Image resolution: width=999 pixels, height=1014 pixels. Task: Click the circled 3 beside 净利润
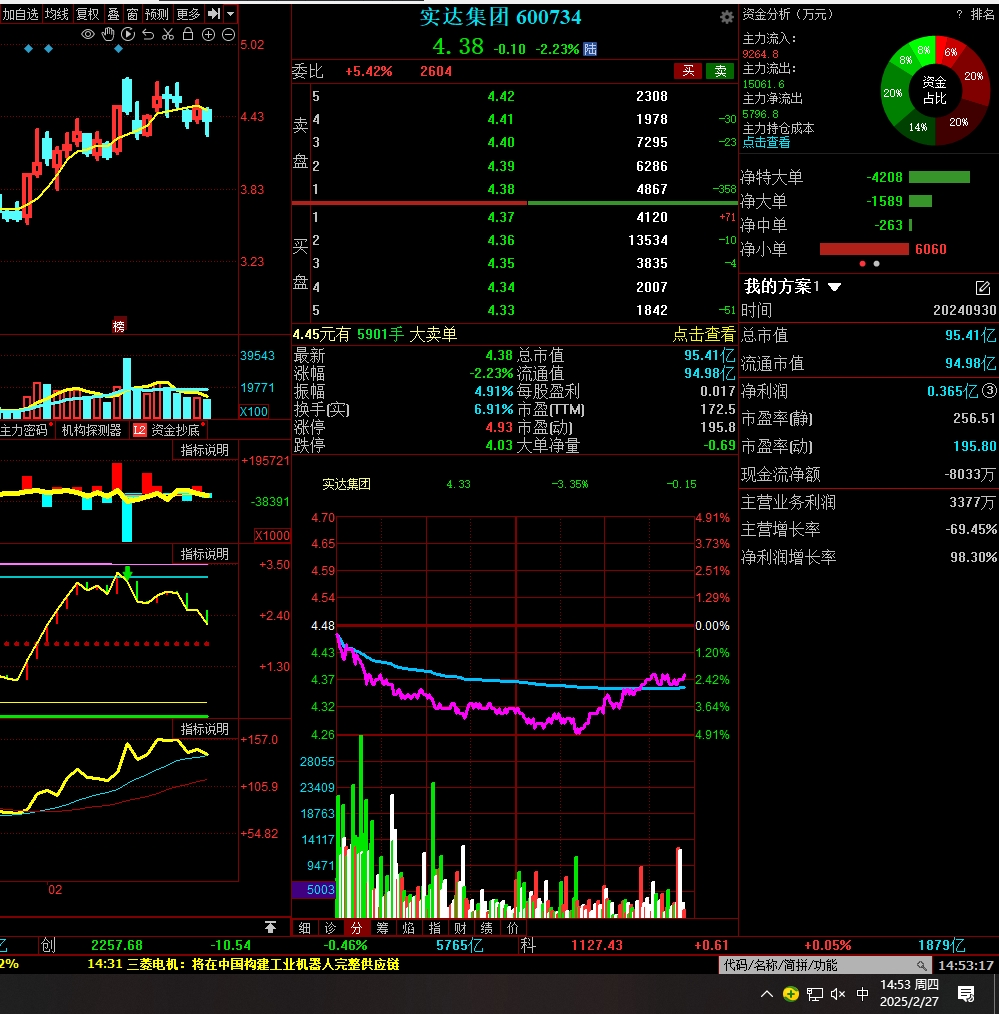(x=989, y=391)
